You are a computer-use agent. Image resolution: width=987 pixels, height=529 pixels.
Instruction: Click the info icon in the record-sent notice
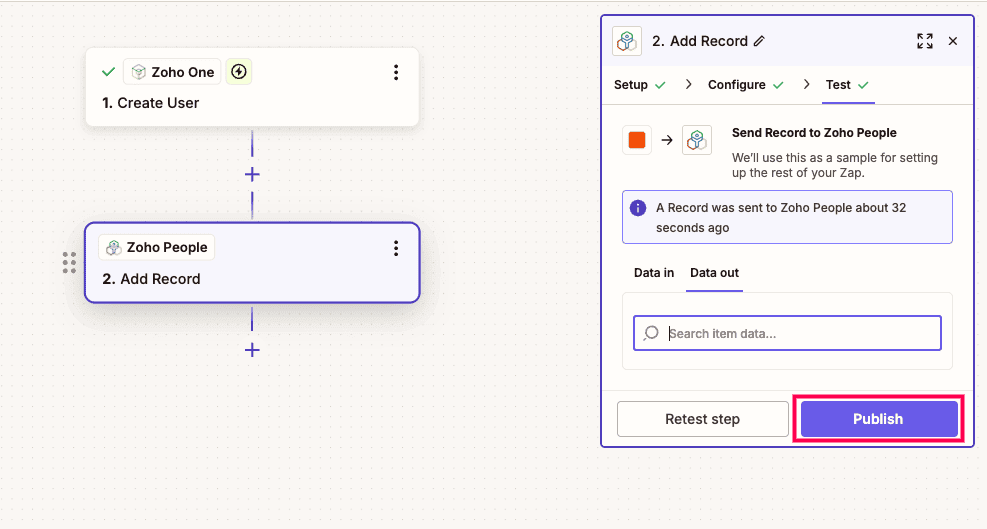[637, 208]
